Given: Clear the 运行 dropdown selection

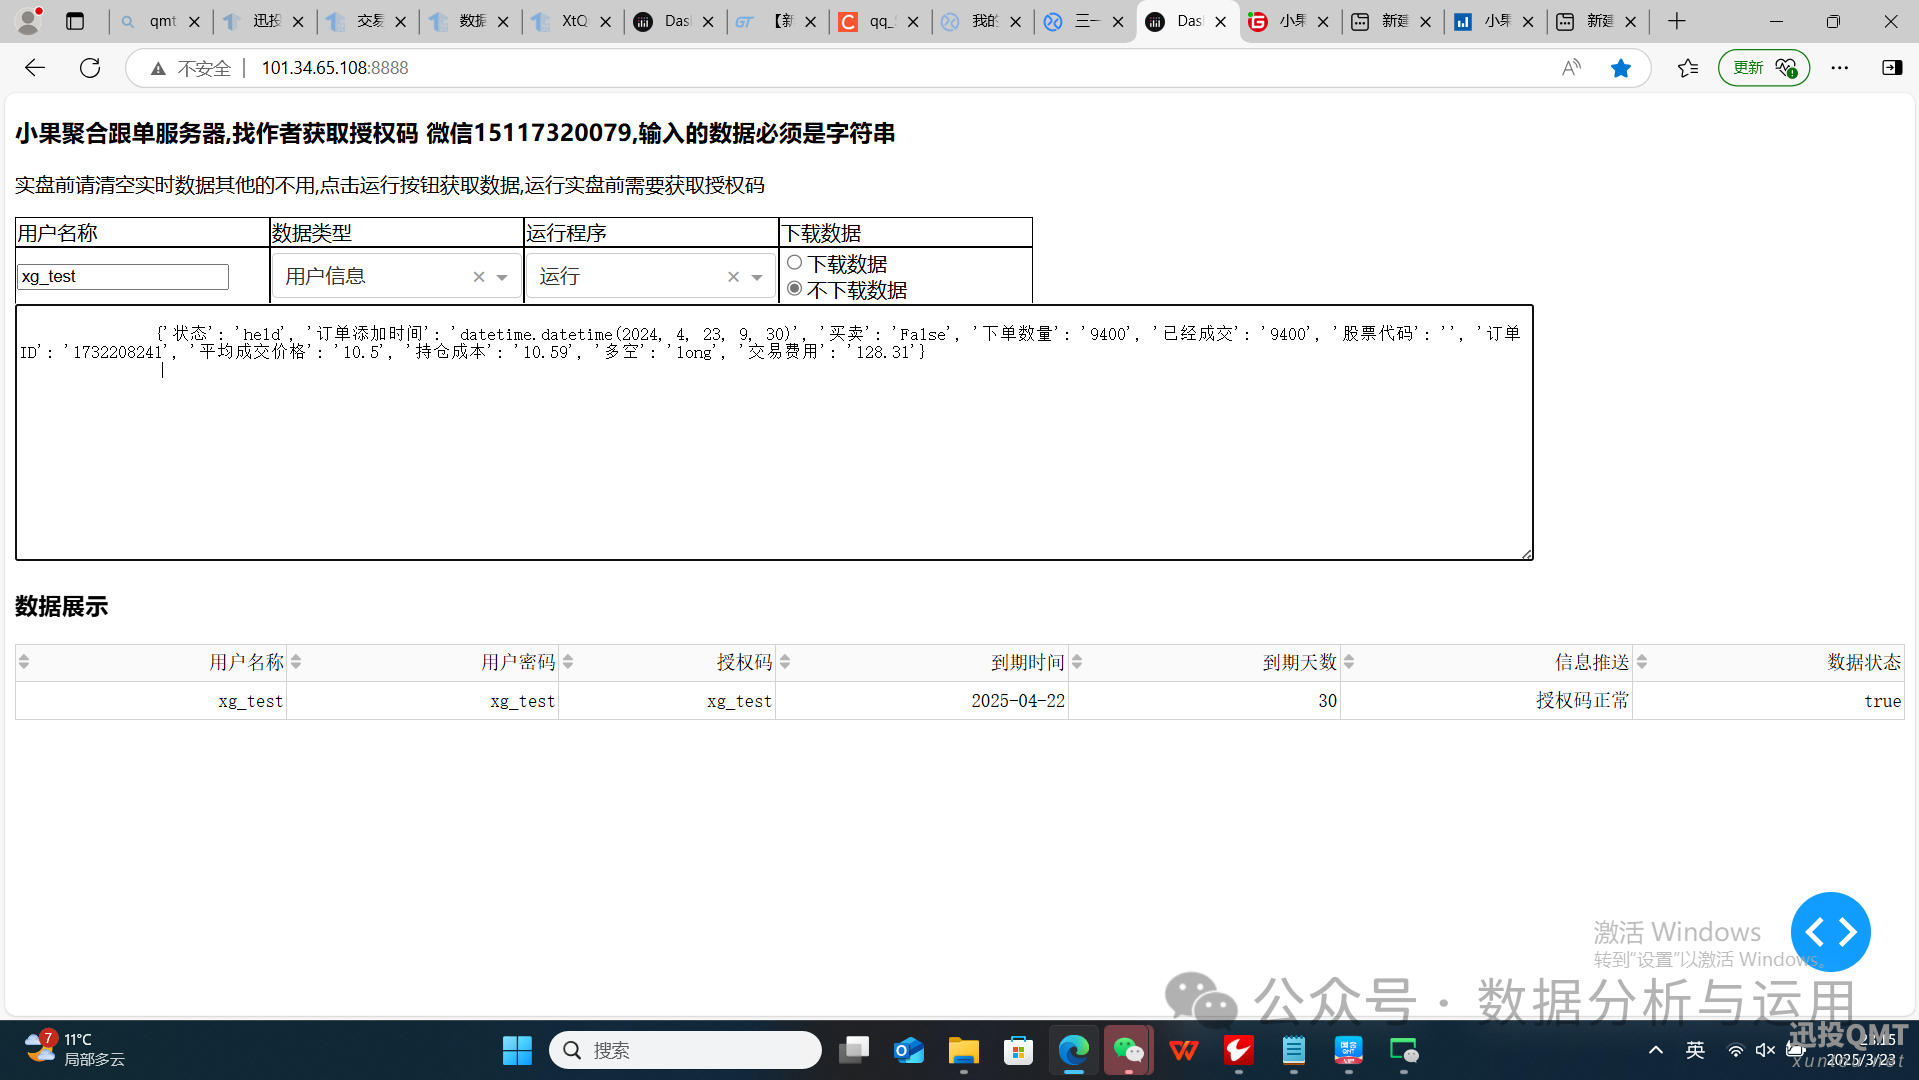Looking at the screenshot, I should (x=734, y=277).
